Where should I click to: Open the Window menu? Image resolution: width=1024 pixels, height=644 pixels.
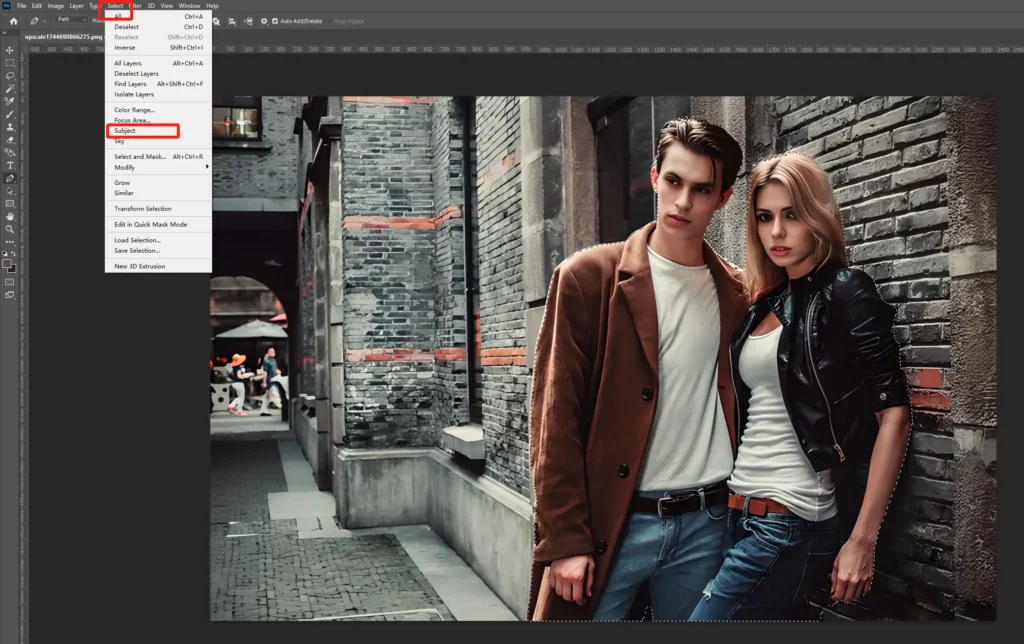pyautogui.click(x=189, y=6)
